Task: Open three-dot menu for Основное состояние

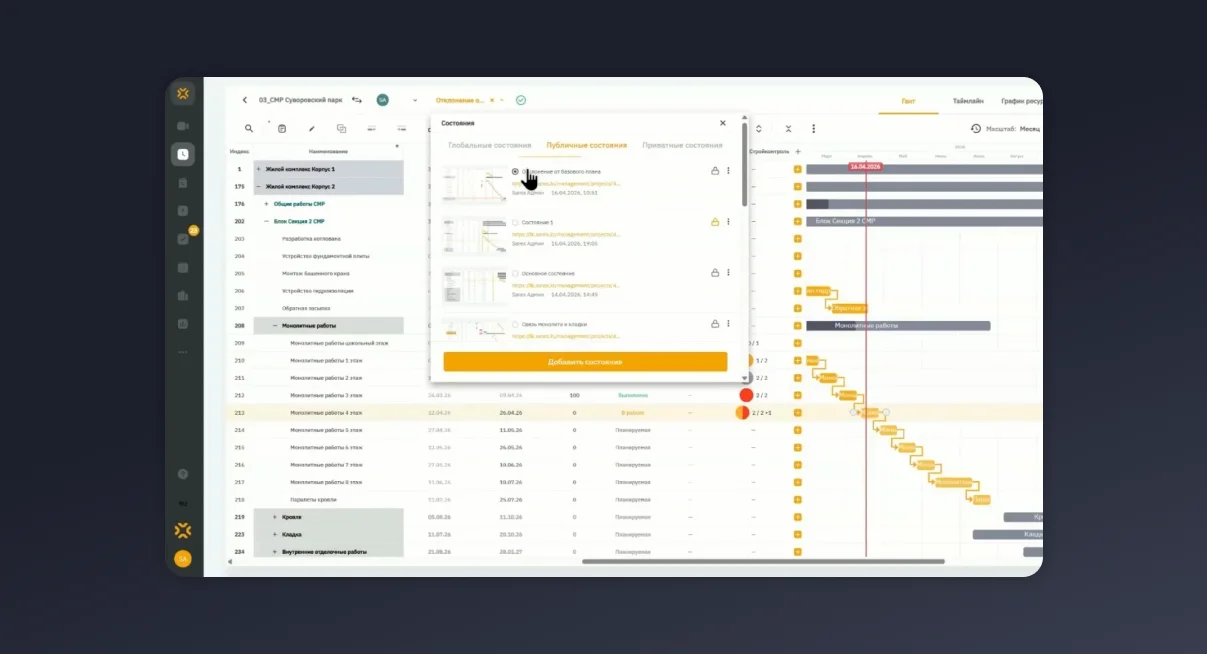Action: point(728,272)
